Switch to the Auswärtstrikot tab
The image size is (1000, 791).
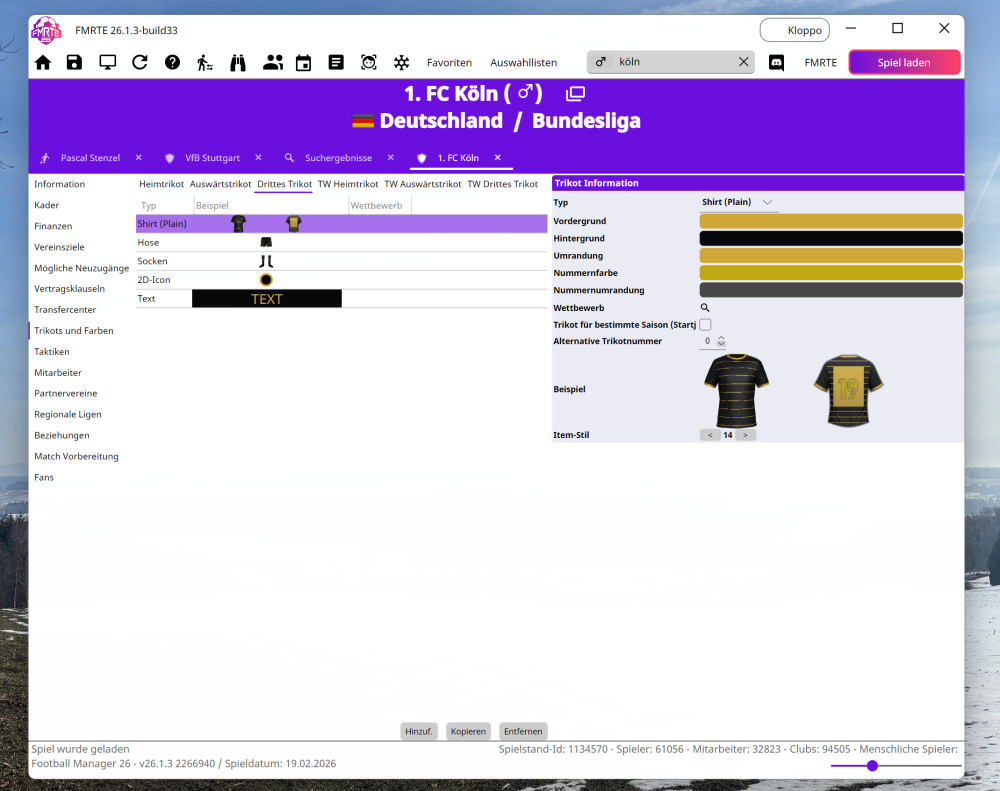[x=220, y=184]
